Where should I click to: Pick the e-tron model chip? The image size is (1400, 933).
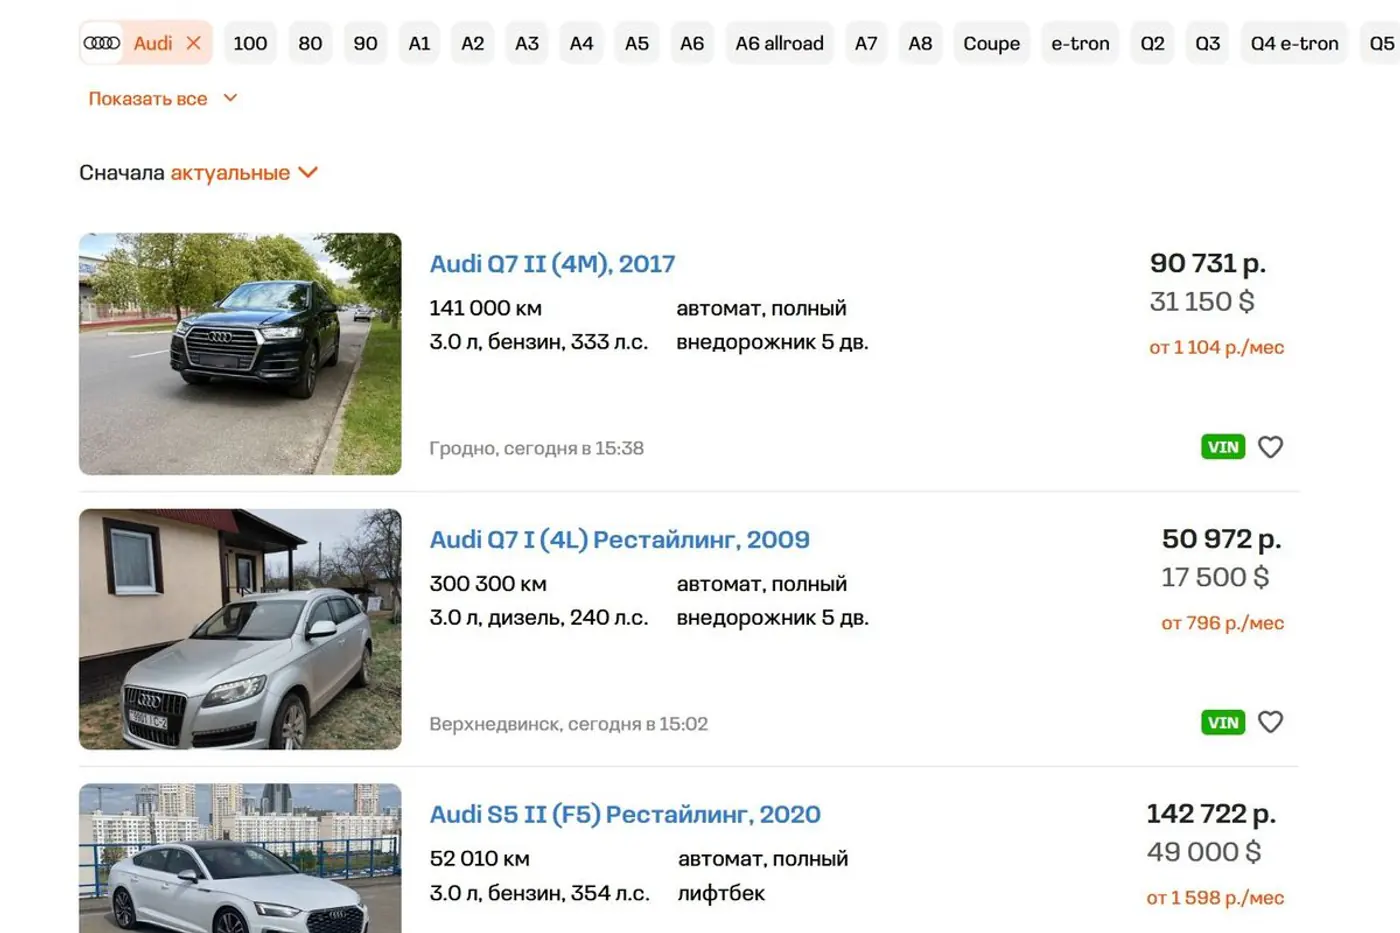pyautogui.click(x=1080, y=43)
